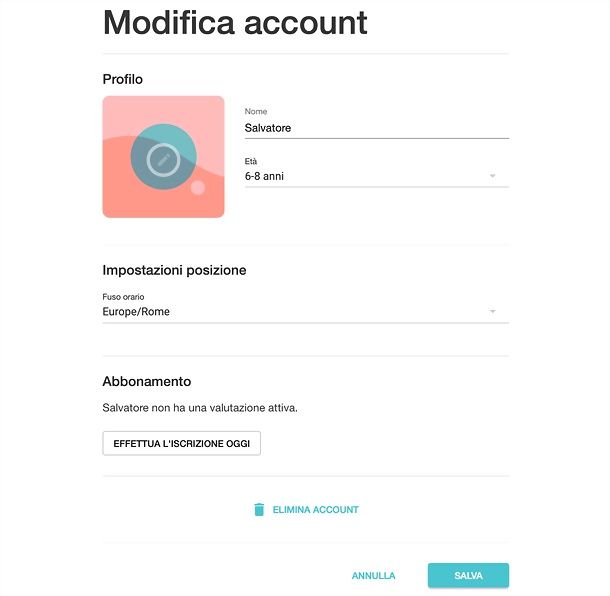Click the Fuso orario field label
This screenshot has height=596, width=610.
[x=123, y=297]
